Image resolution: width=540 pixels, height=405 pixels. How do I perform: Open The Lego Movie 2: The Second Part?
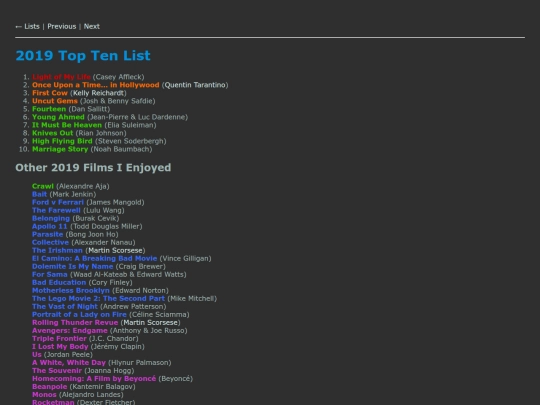click(x=98, y=299)
